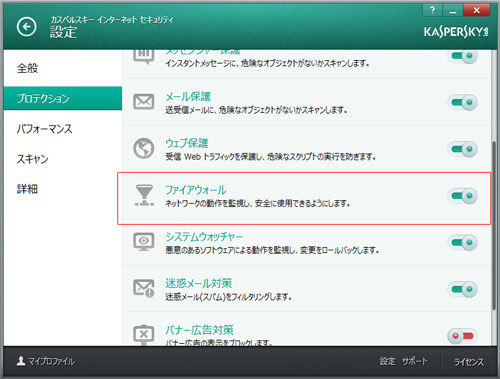This screenshot has width=500, height=379.
Task: Click the description 迷惑メール(スパム)をフィルタリングします
Action: pyautogui.click(x=229, y=297)
